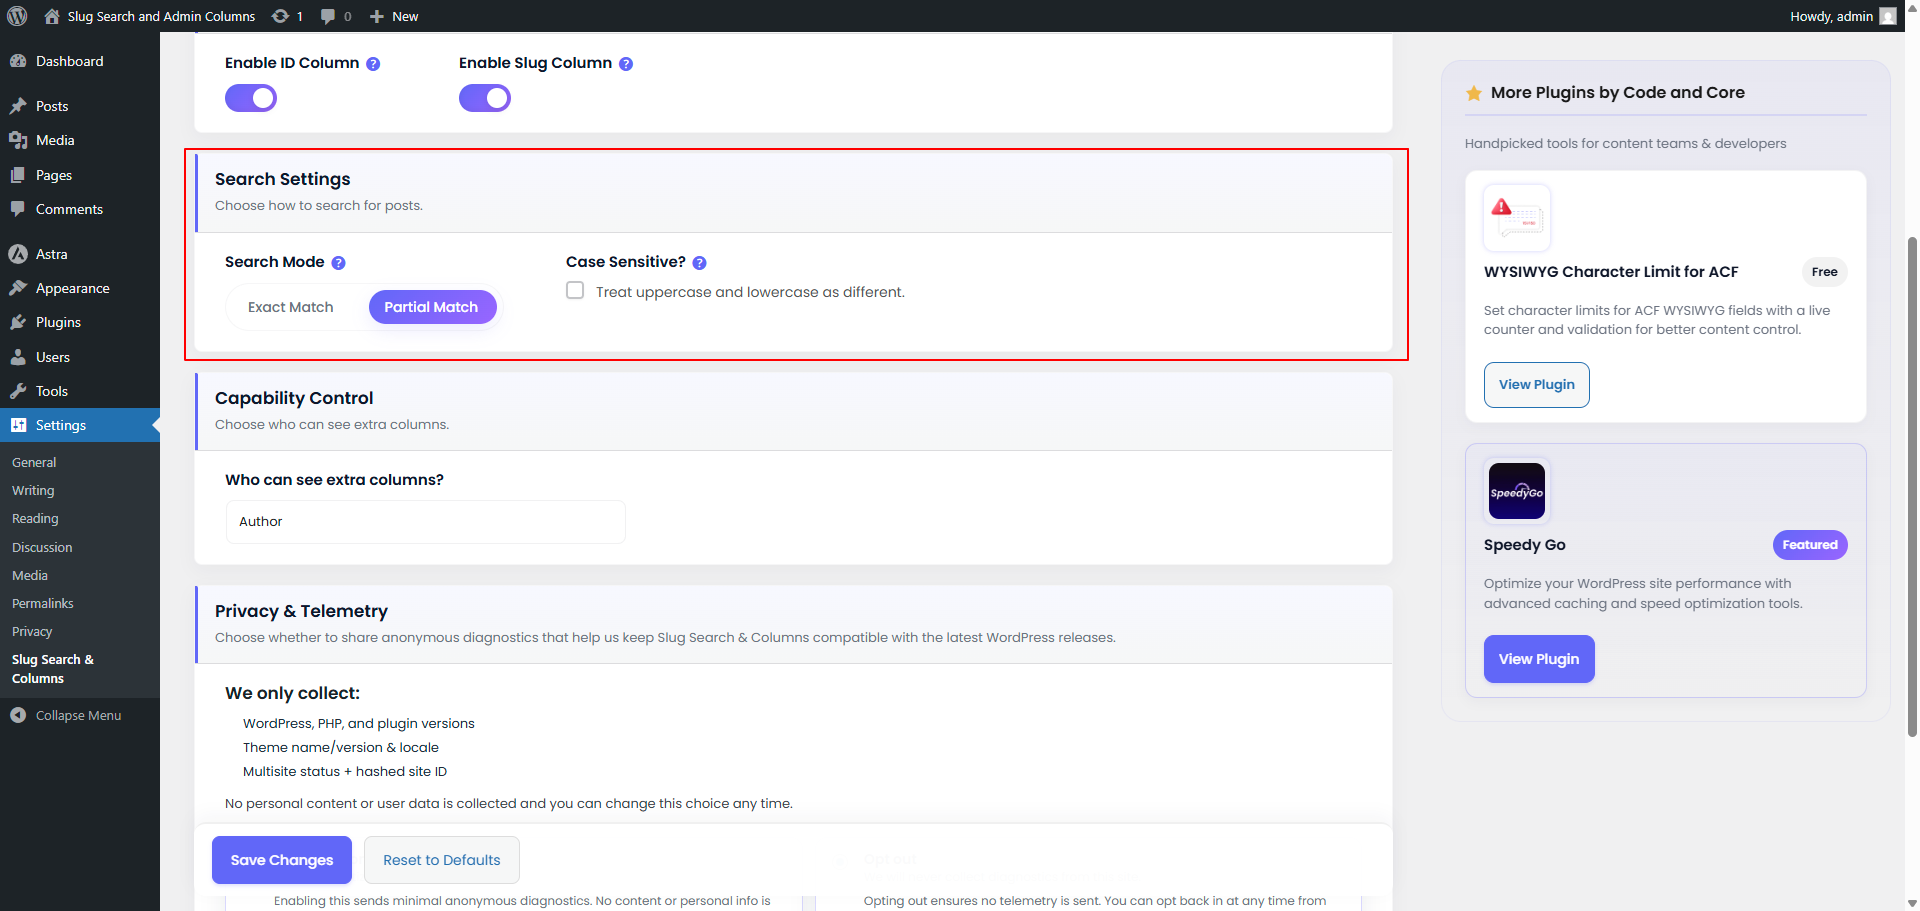Image resolution: width=1920 pixels, height=911 pixels.
Task: Click Reset to Defaults
Action: [x=441, y=860]
